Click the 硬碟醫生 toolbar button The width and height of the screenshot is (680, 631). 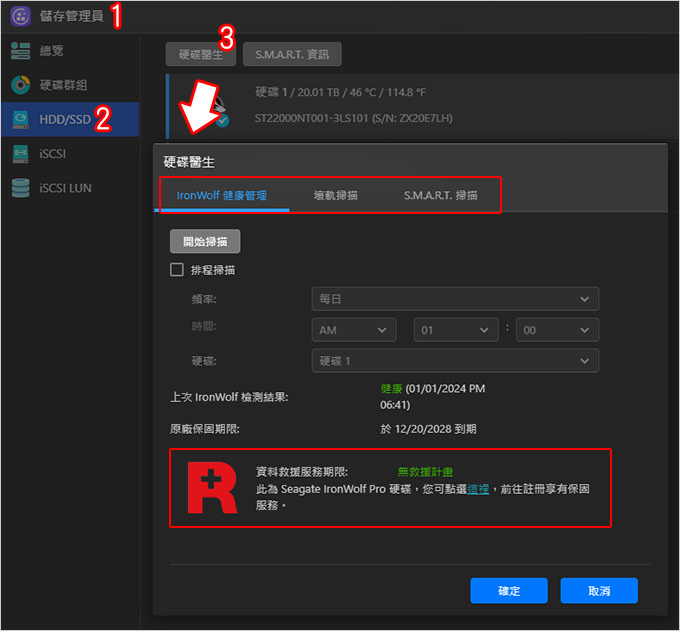click(201, 54)
